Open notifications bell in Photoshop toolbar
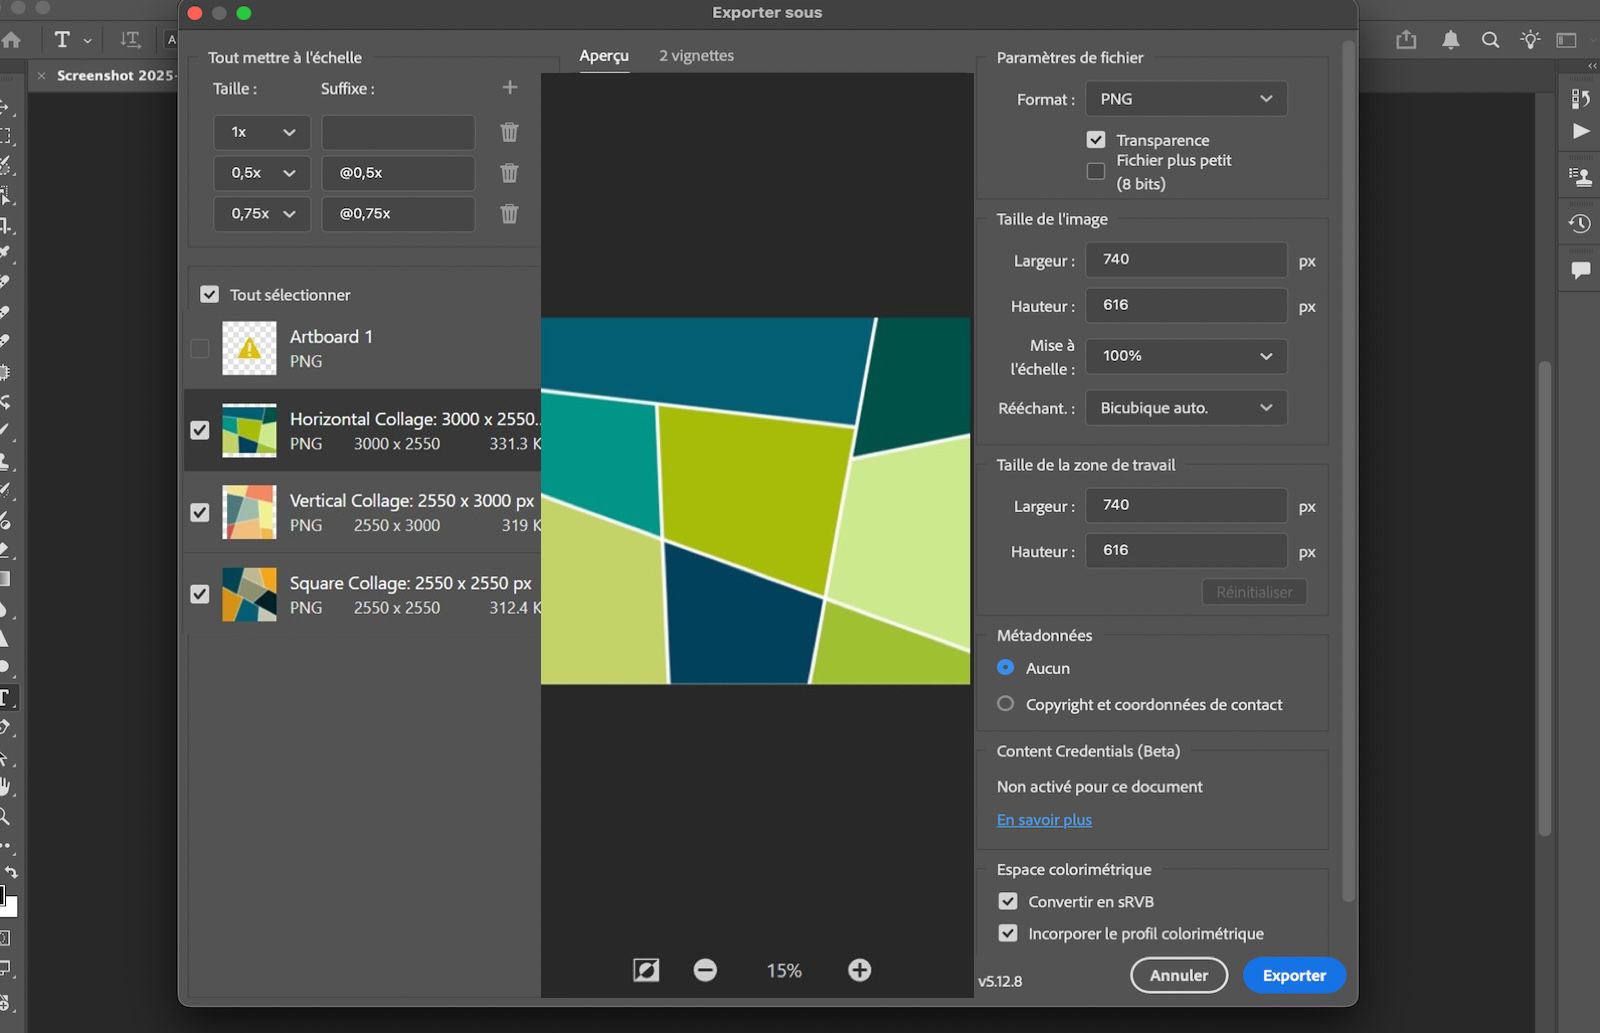 pyautogui.click(x=1450, y=40)
